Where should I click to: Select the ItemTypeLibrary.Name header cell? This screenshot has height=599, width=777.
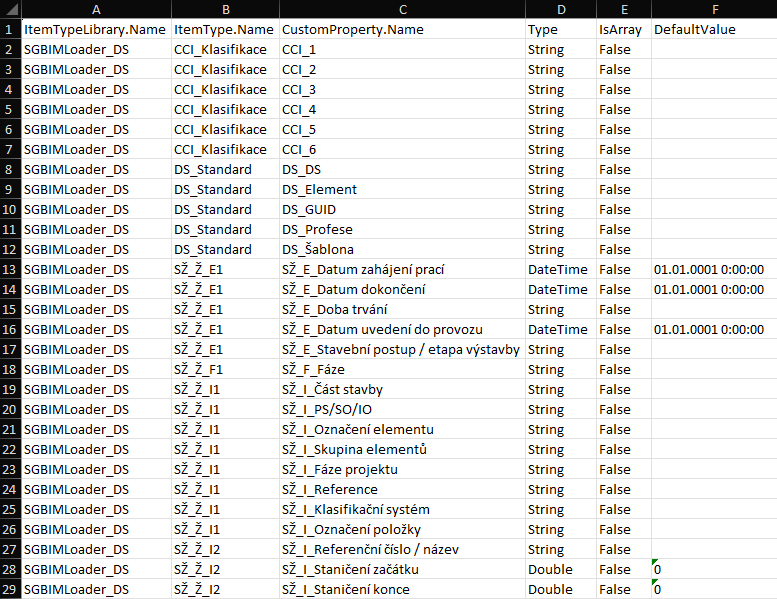pos(94,29)
